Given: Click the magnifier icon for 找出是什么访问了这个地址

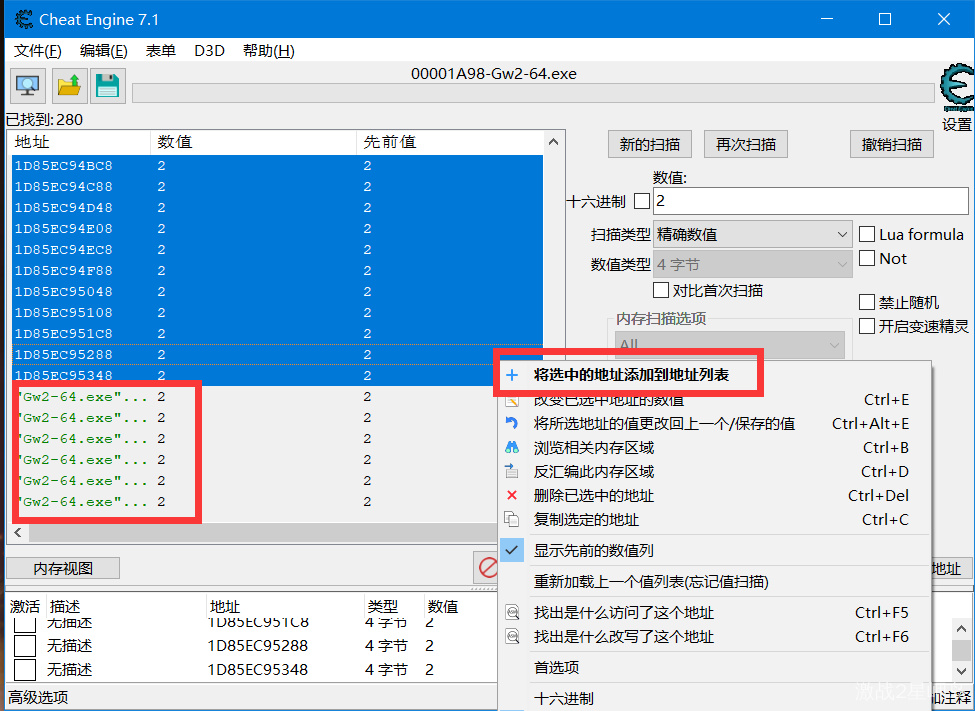Looking at the screenshot, I should (x=512, y=613).
